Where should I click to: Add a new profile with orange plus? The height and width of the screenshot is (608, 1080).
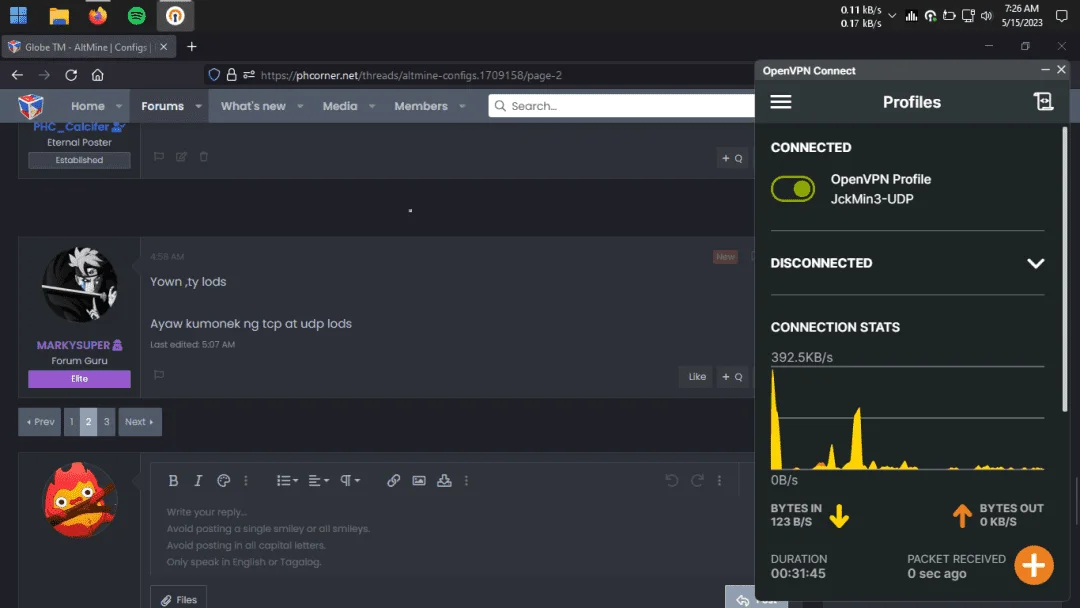coord(1033,565)
